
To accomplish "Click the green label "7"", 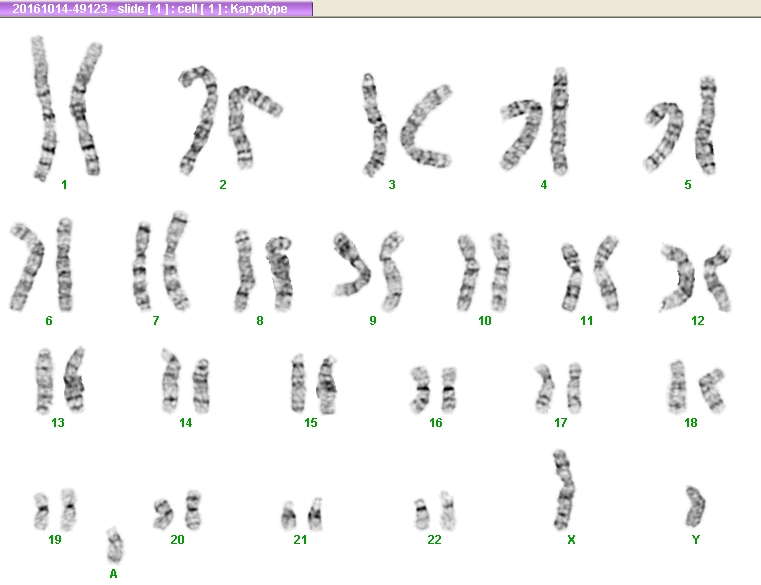I will (156, 320).
